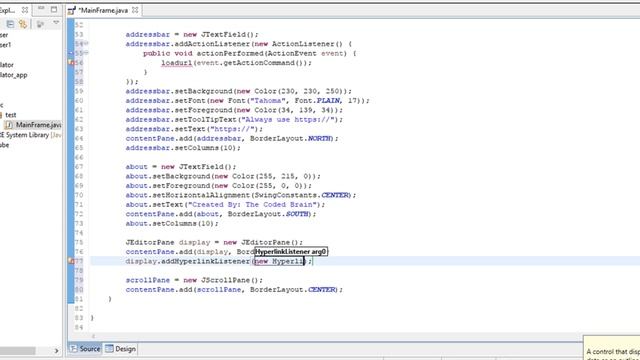Click the "Tahoma" font string
640x360 pixels.
coord(268,100)
